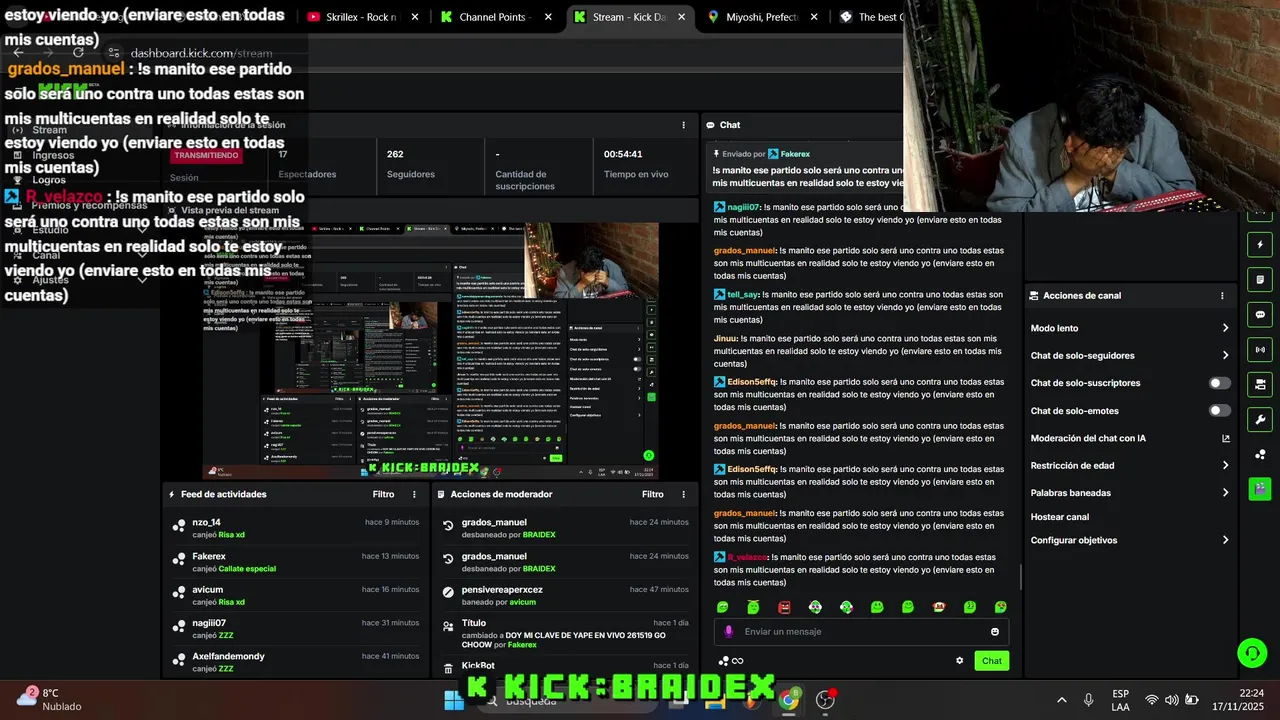Click the camera stream preview sidebar icon
This screenshot has height=720, width=1280.
1260,384
